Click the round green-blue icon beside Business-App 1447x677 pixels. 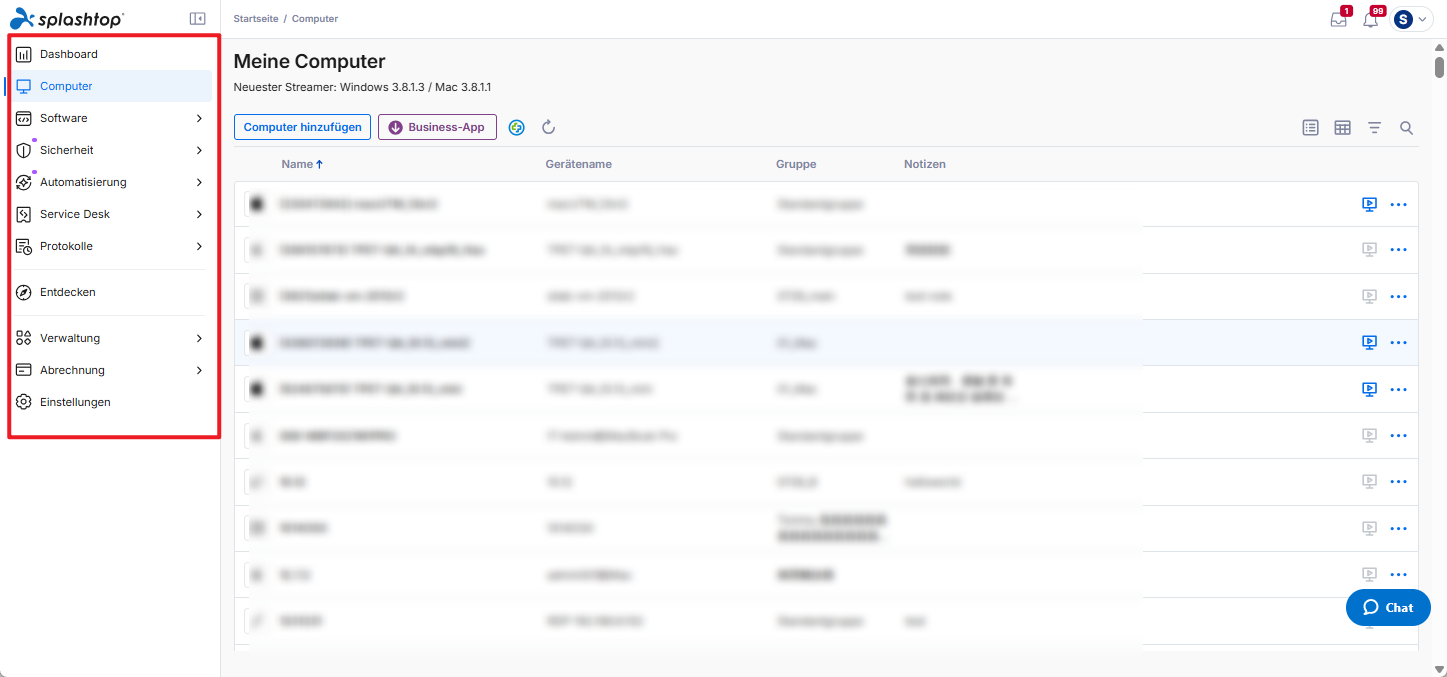(x=517, y=127)
